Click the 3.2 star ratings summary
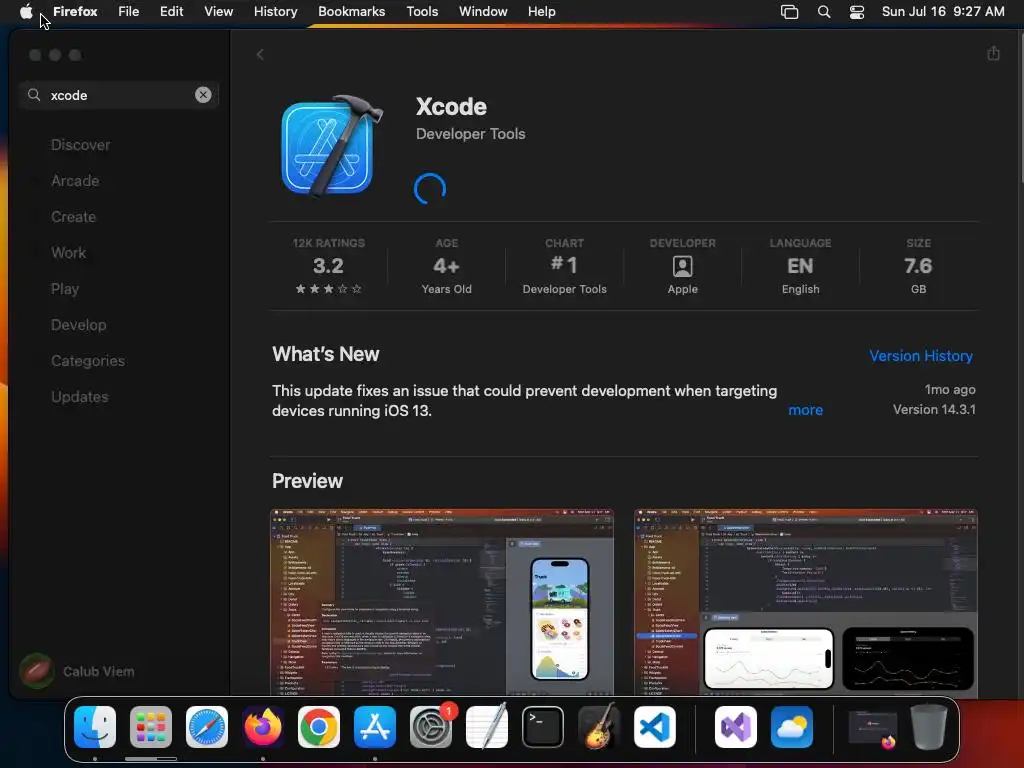 [328, 266]
